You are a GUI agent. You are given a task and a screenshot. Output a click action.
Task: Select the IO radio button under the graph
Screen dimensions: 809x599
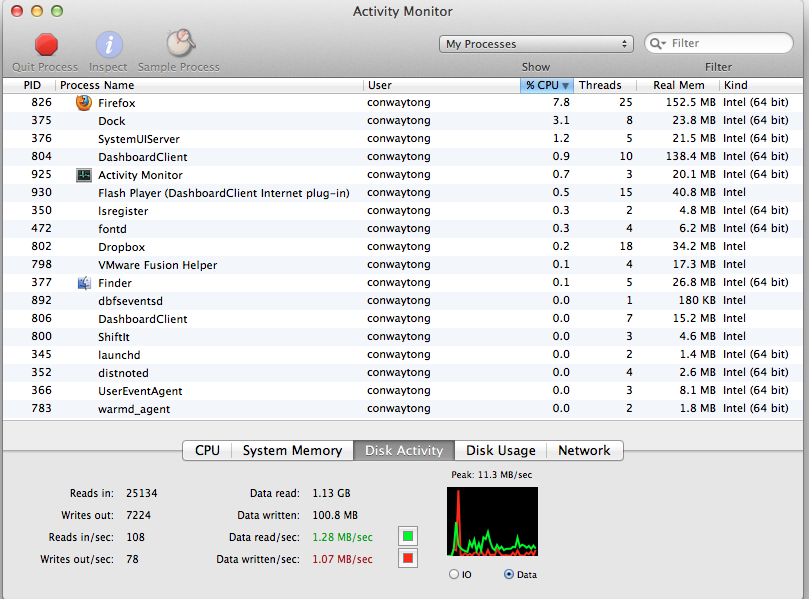point(453,574)
